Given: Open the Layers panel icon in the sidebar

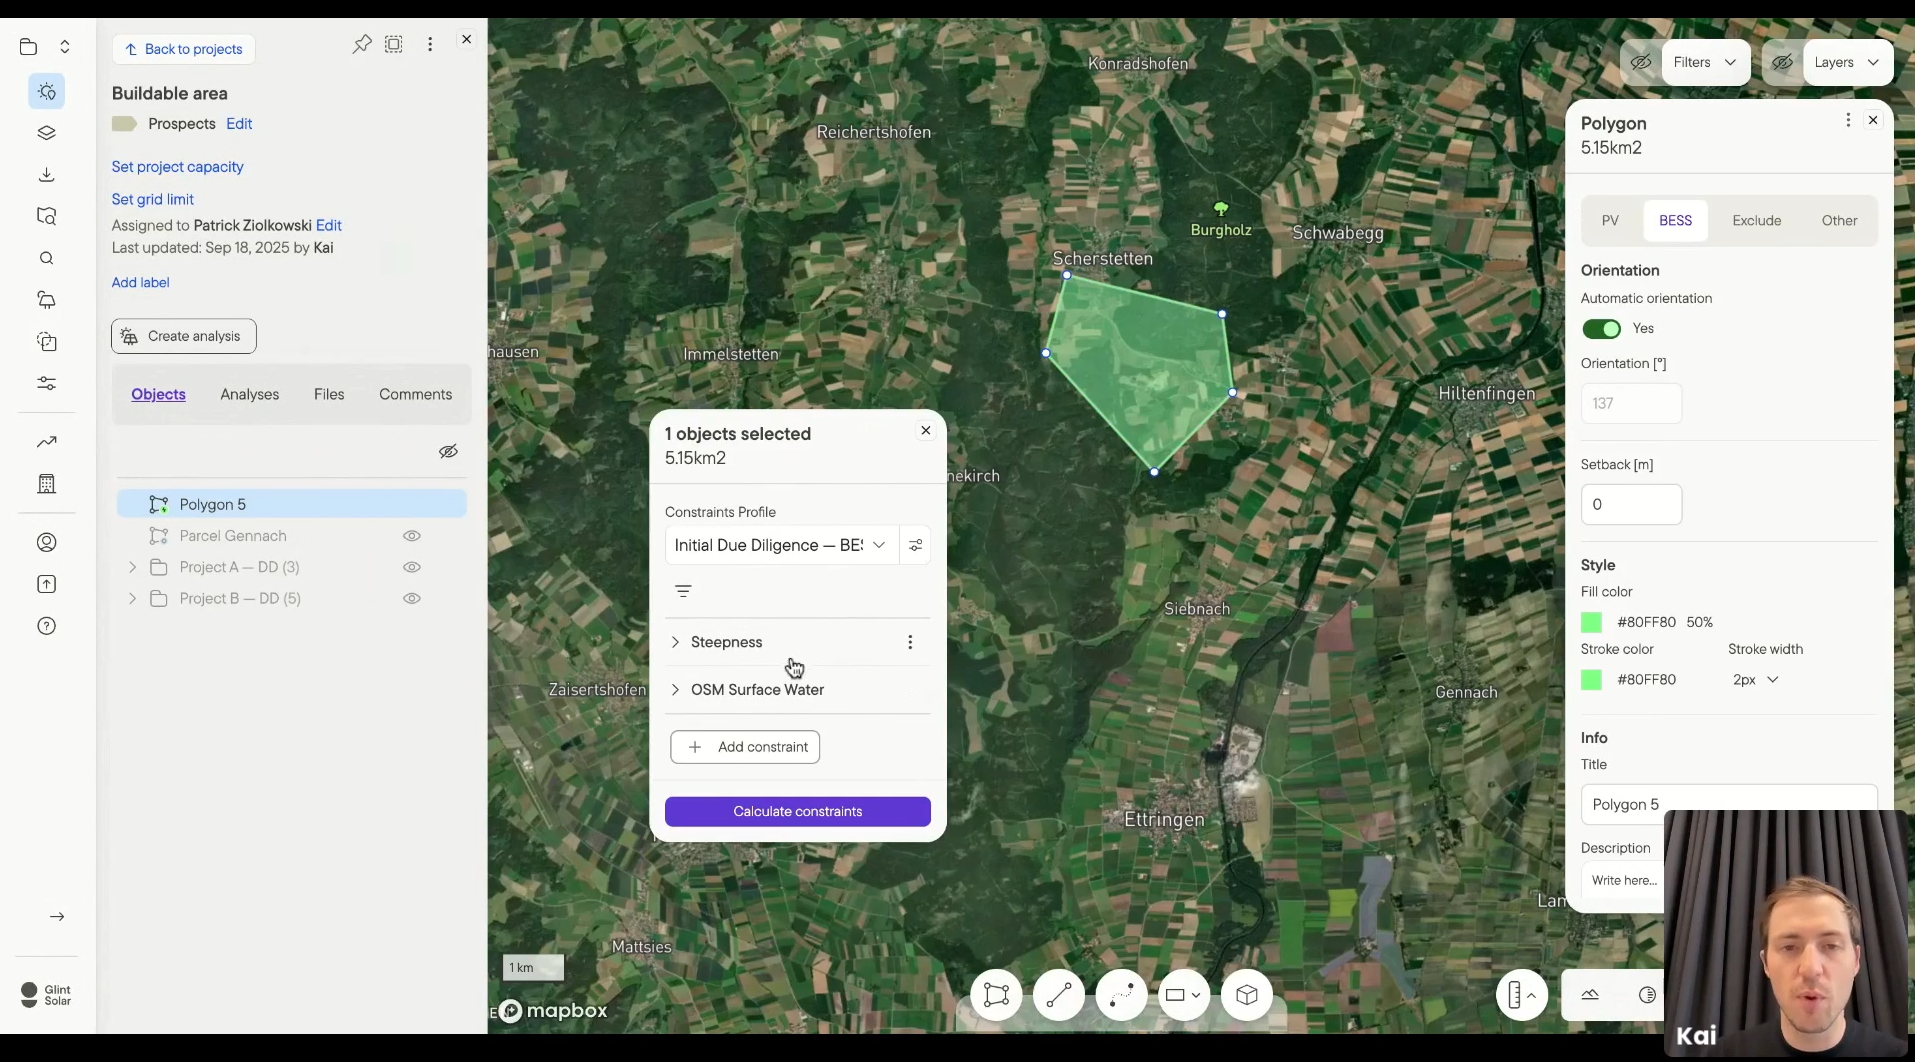Looking at the screenshot, I should (x=46, y=132).
